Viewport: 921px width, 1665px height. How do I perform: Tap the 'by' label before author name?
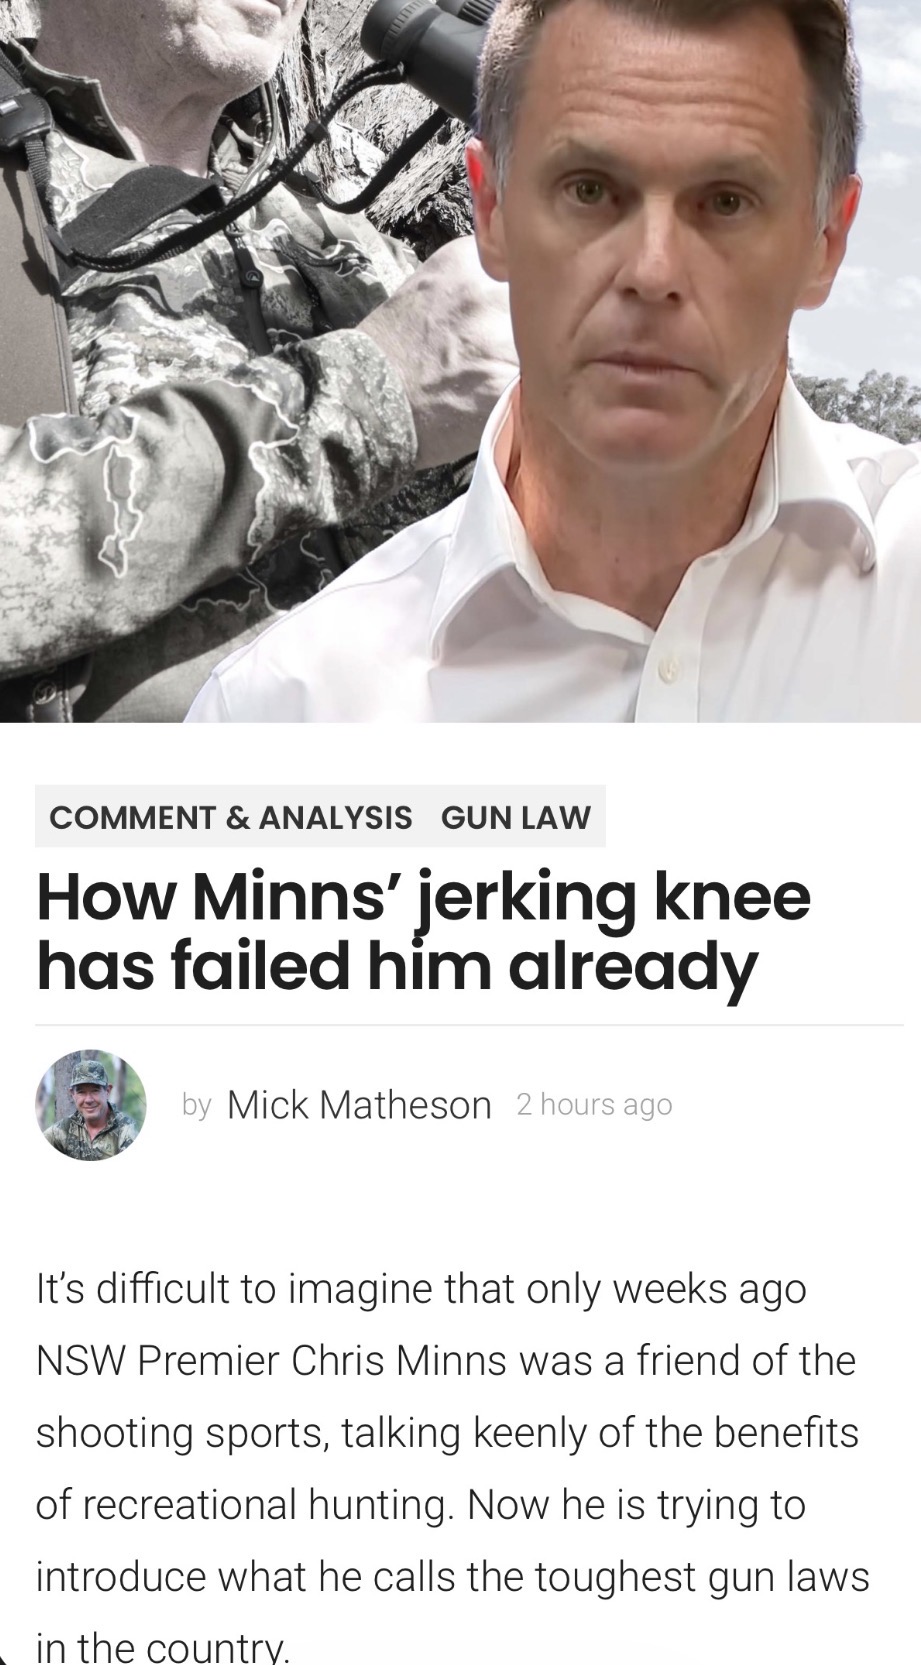pyautogui.click(x=197, y=1106)
